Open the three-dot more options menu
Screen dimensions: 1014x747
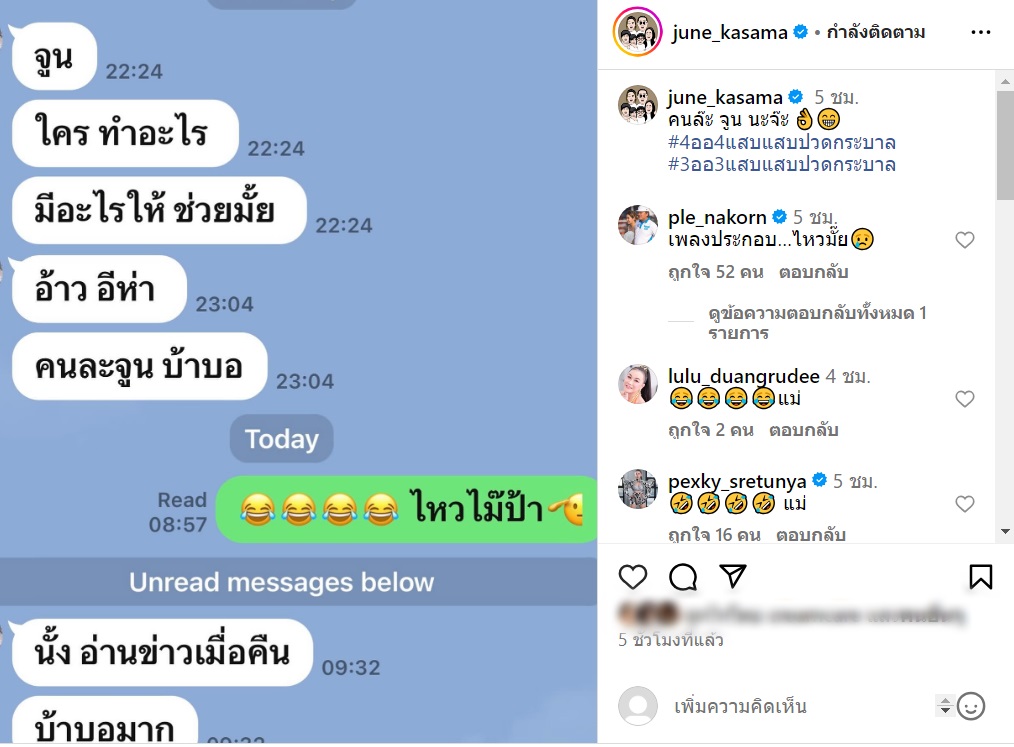(x=980, y=32)
